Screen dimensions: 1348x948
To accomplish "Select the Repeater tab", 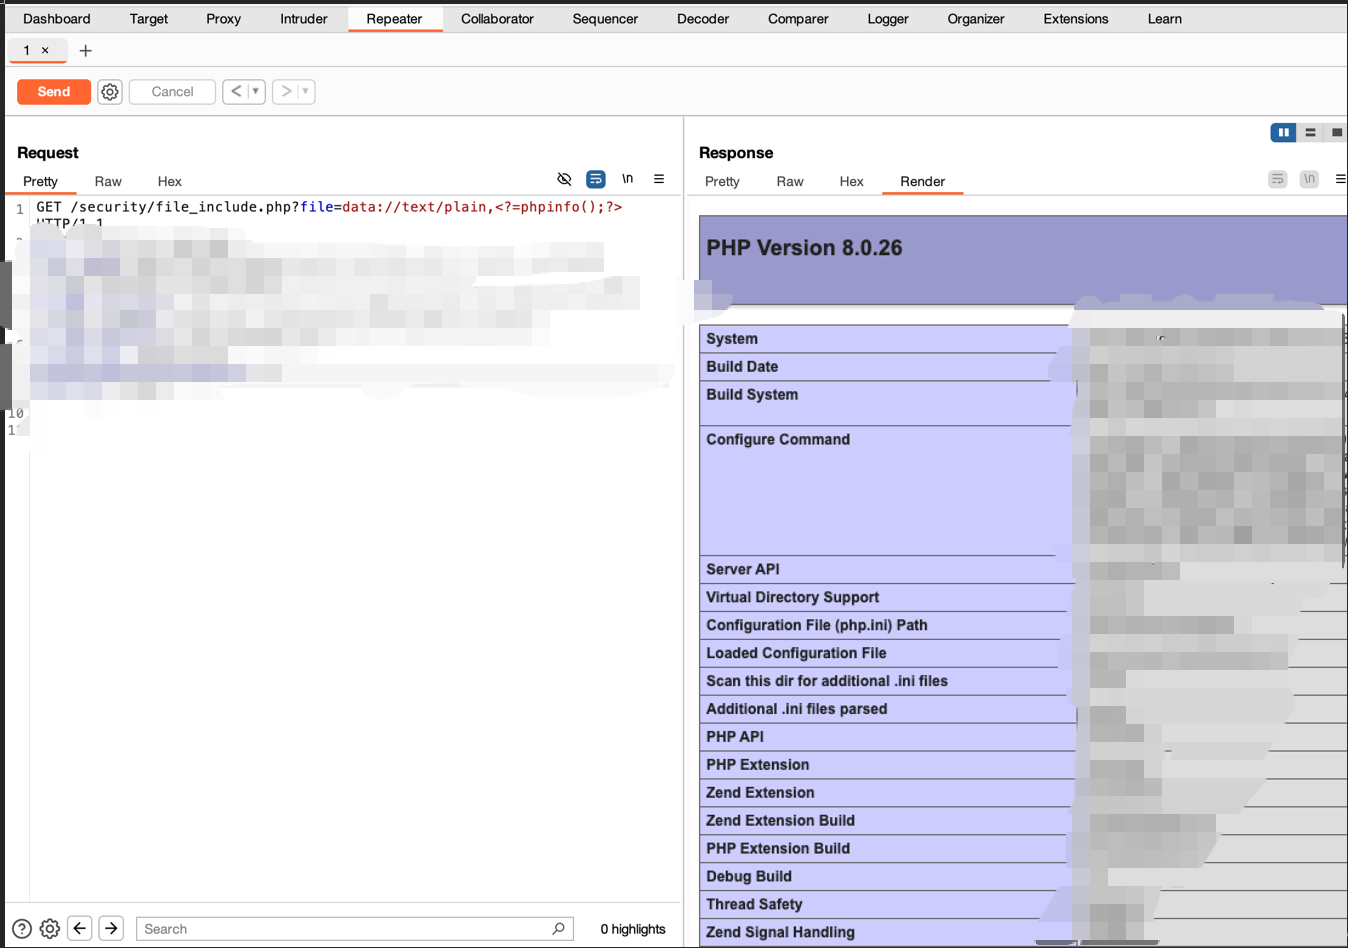I will (x=395, y=19).
